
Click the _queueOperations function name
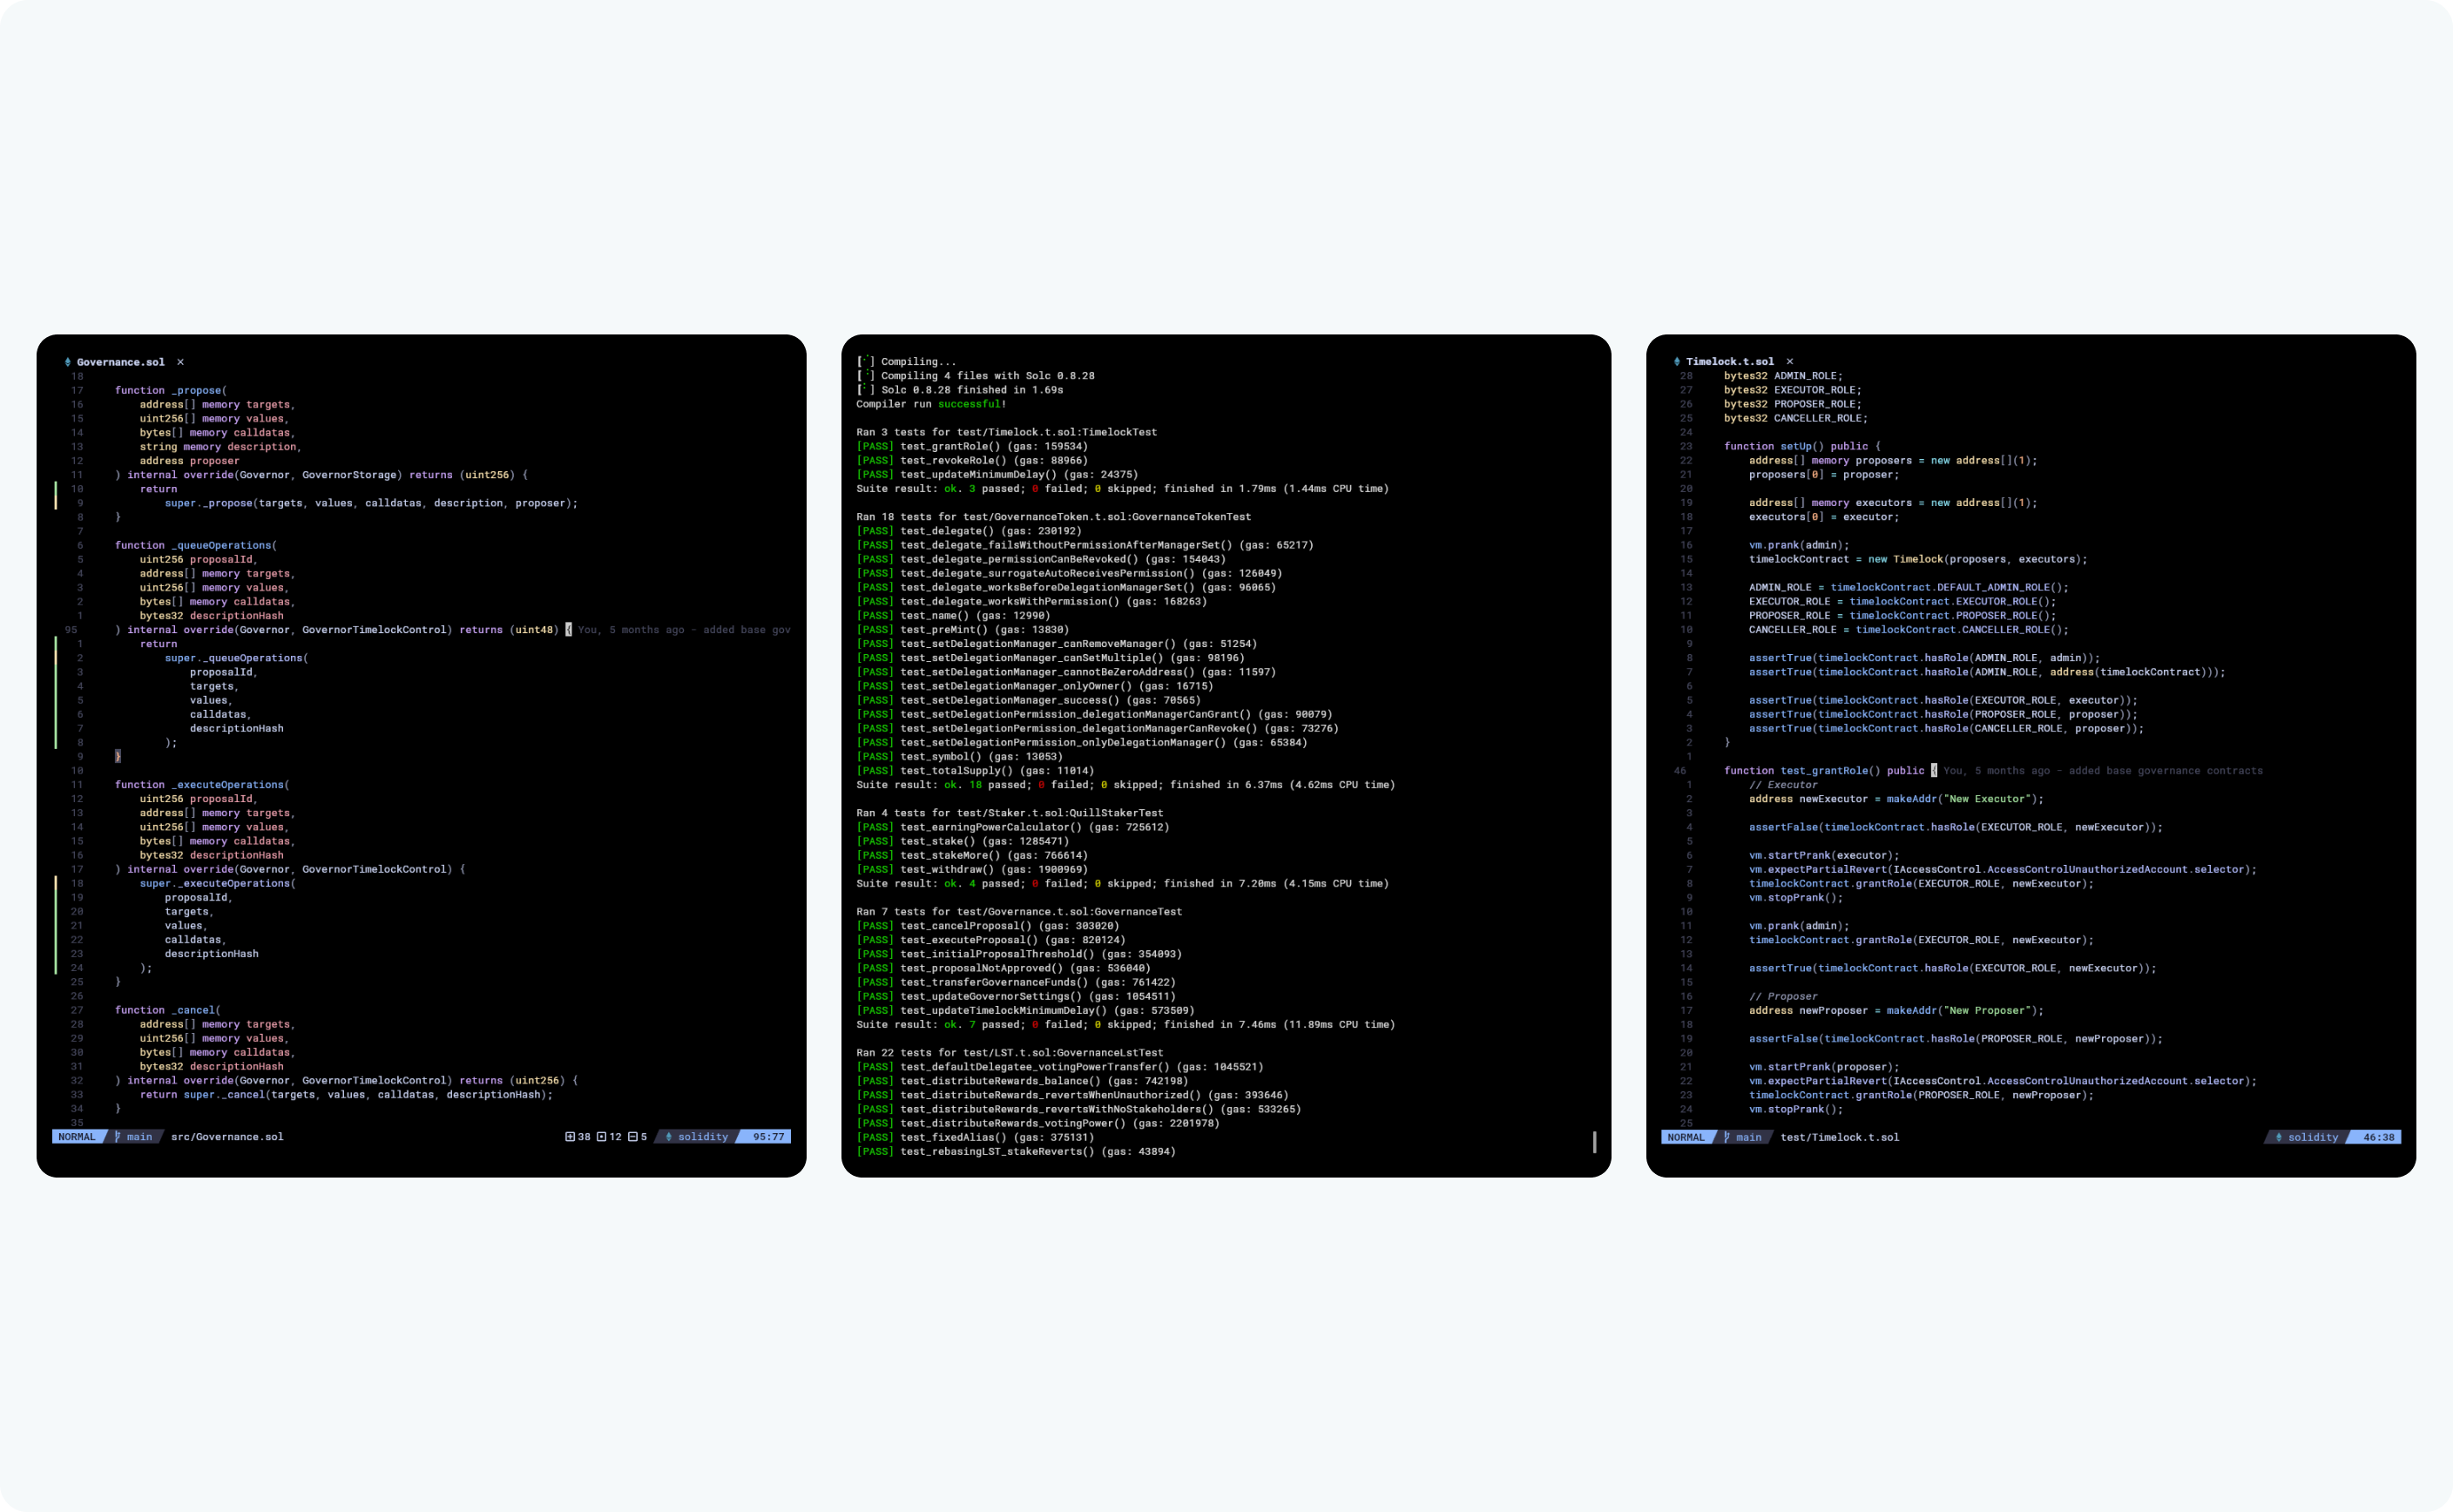(221, 546)
